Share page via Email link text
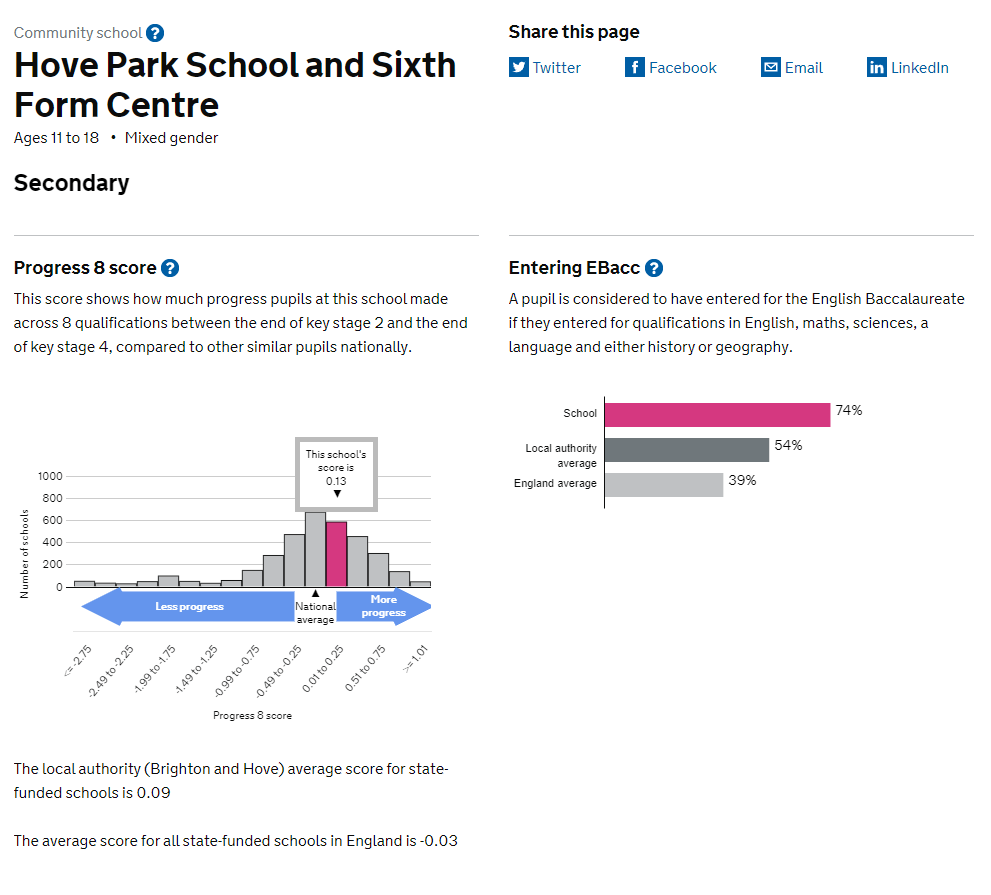Screen dimensions: 991x895 [x=804, y=68]
